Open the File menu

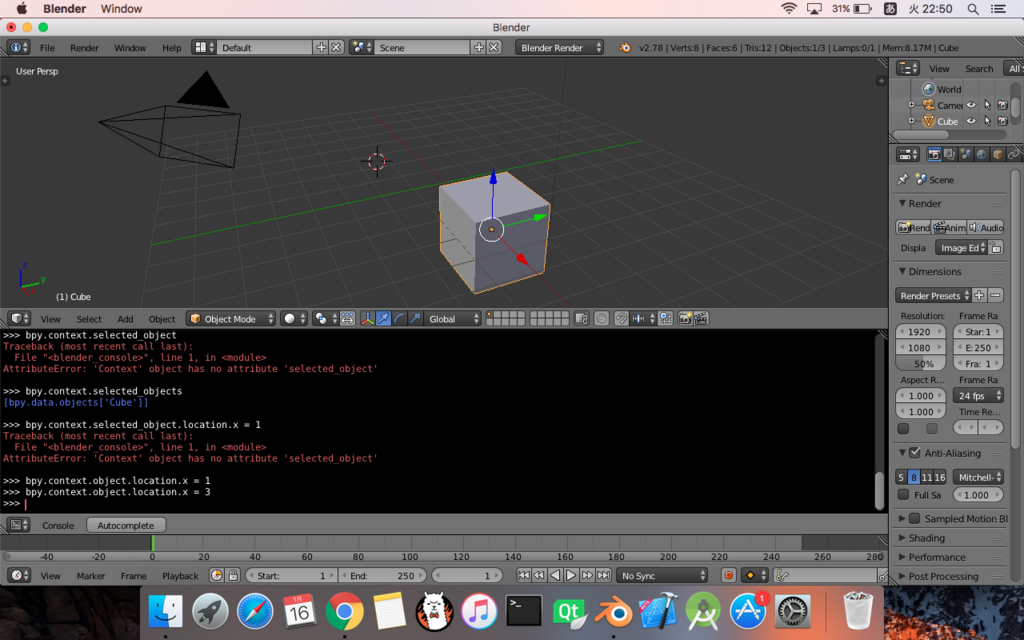pos(47,48)
